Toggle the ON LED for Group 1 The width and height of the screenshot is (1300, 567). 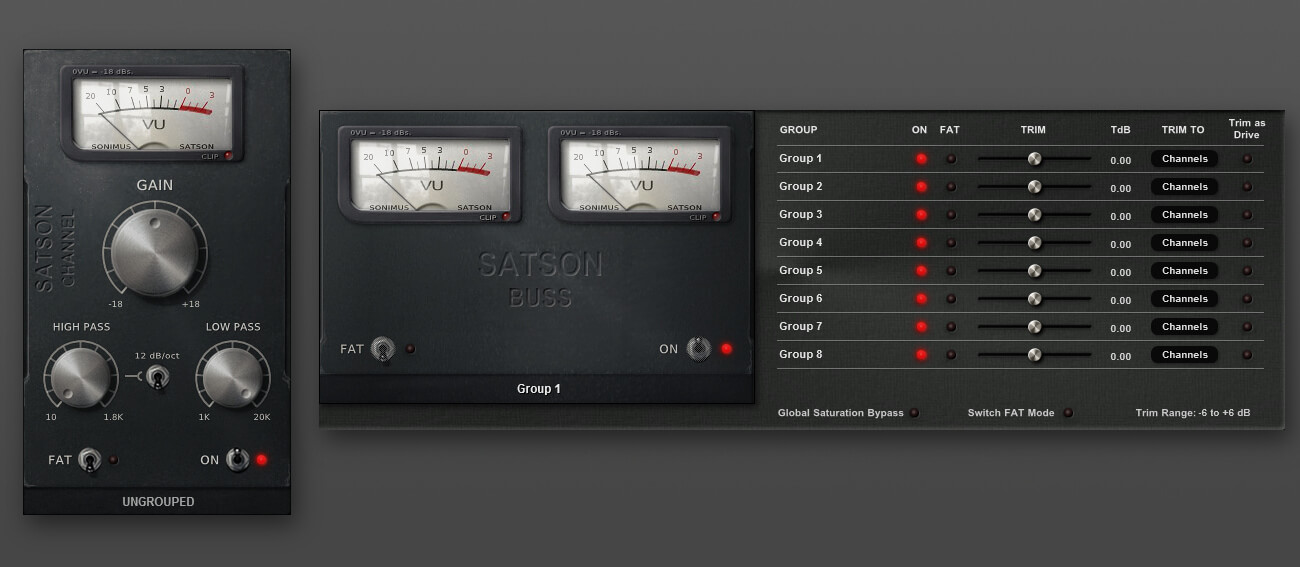pos(921,159)
